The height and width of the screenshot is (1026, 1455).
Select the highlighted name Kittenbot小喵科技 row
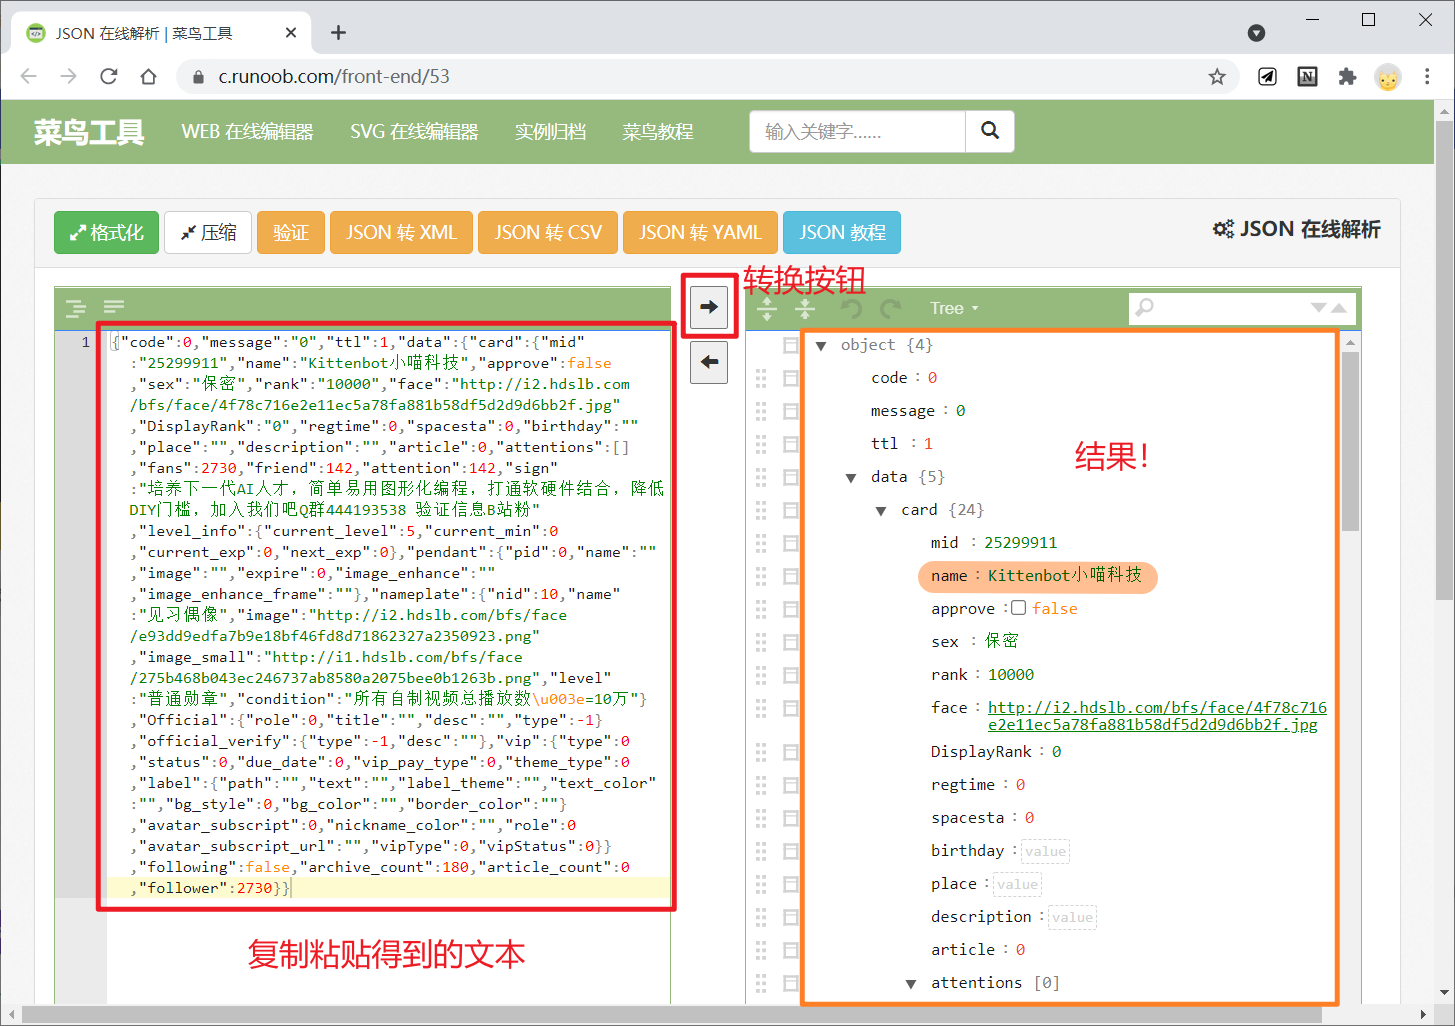click(1037, 576)
